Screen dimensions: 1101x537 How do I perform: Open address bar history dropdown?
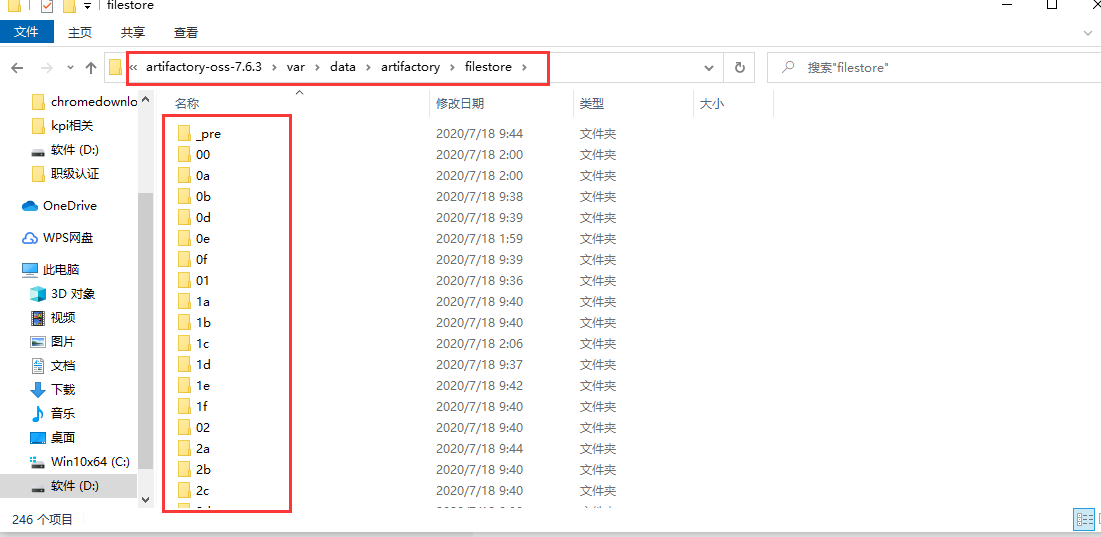(x=709, y=68)
